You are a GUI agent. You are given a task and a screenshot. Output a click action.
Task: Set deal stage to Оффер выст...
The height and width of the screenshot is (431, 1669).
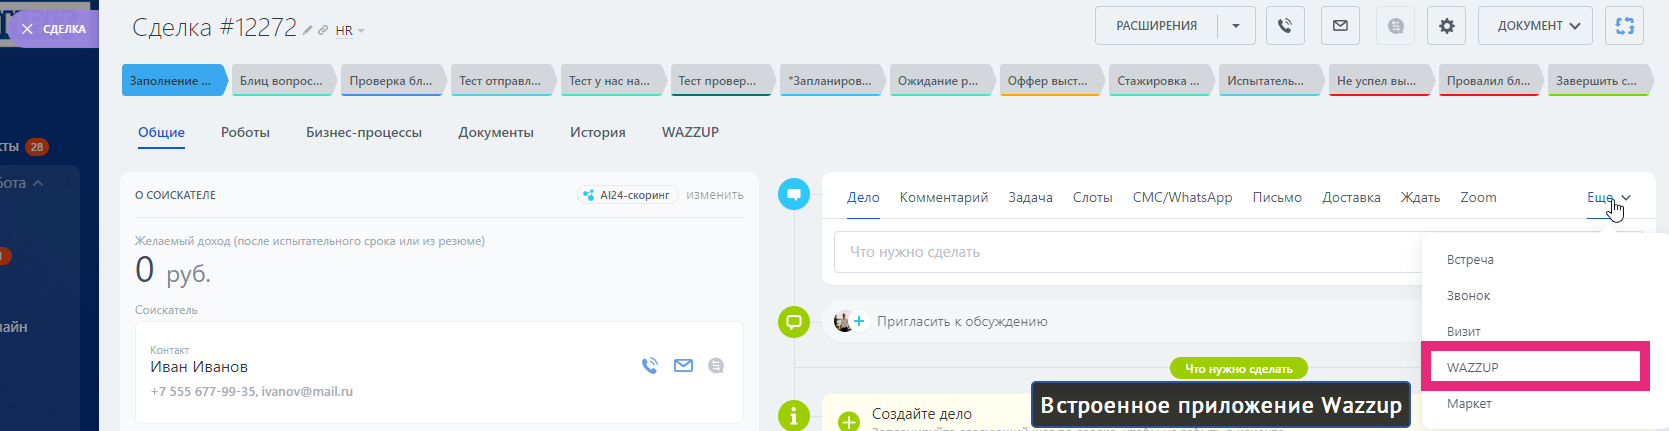point(1047,81)
